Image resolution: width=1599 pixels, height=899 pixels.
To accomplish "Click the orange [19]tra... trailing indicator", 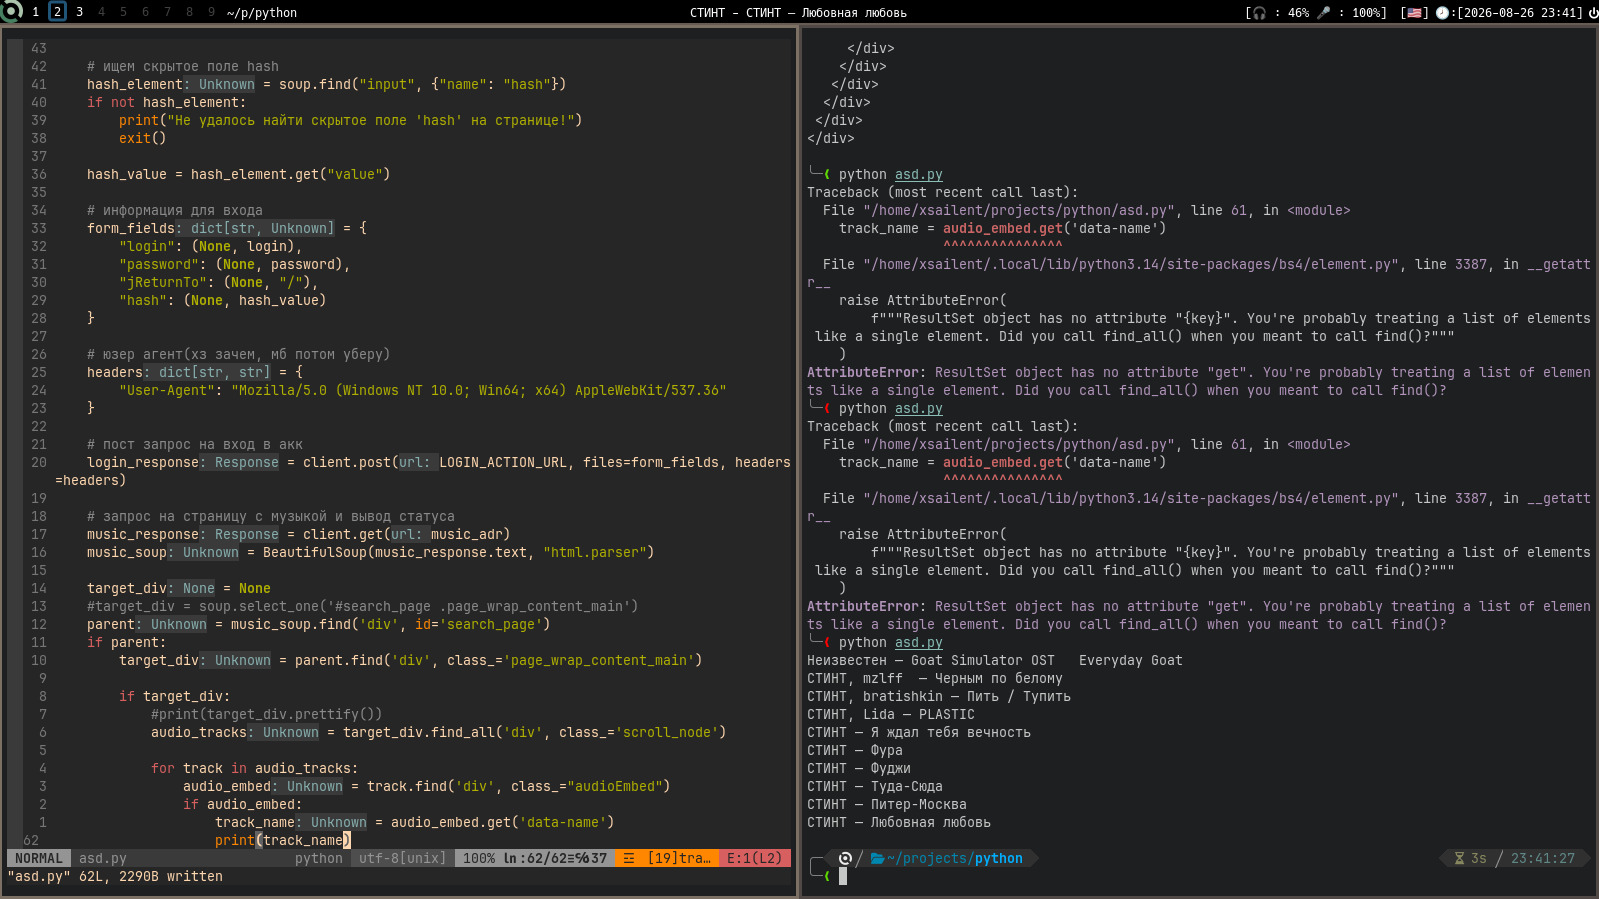I will click(667, 858).
